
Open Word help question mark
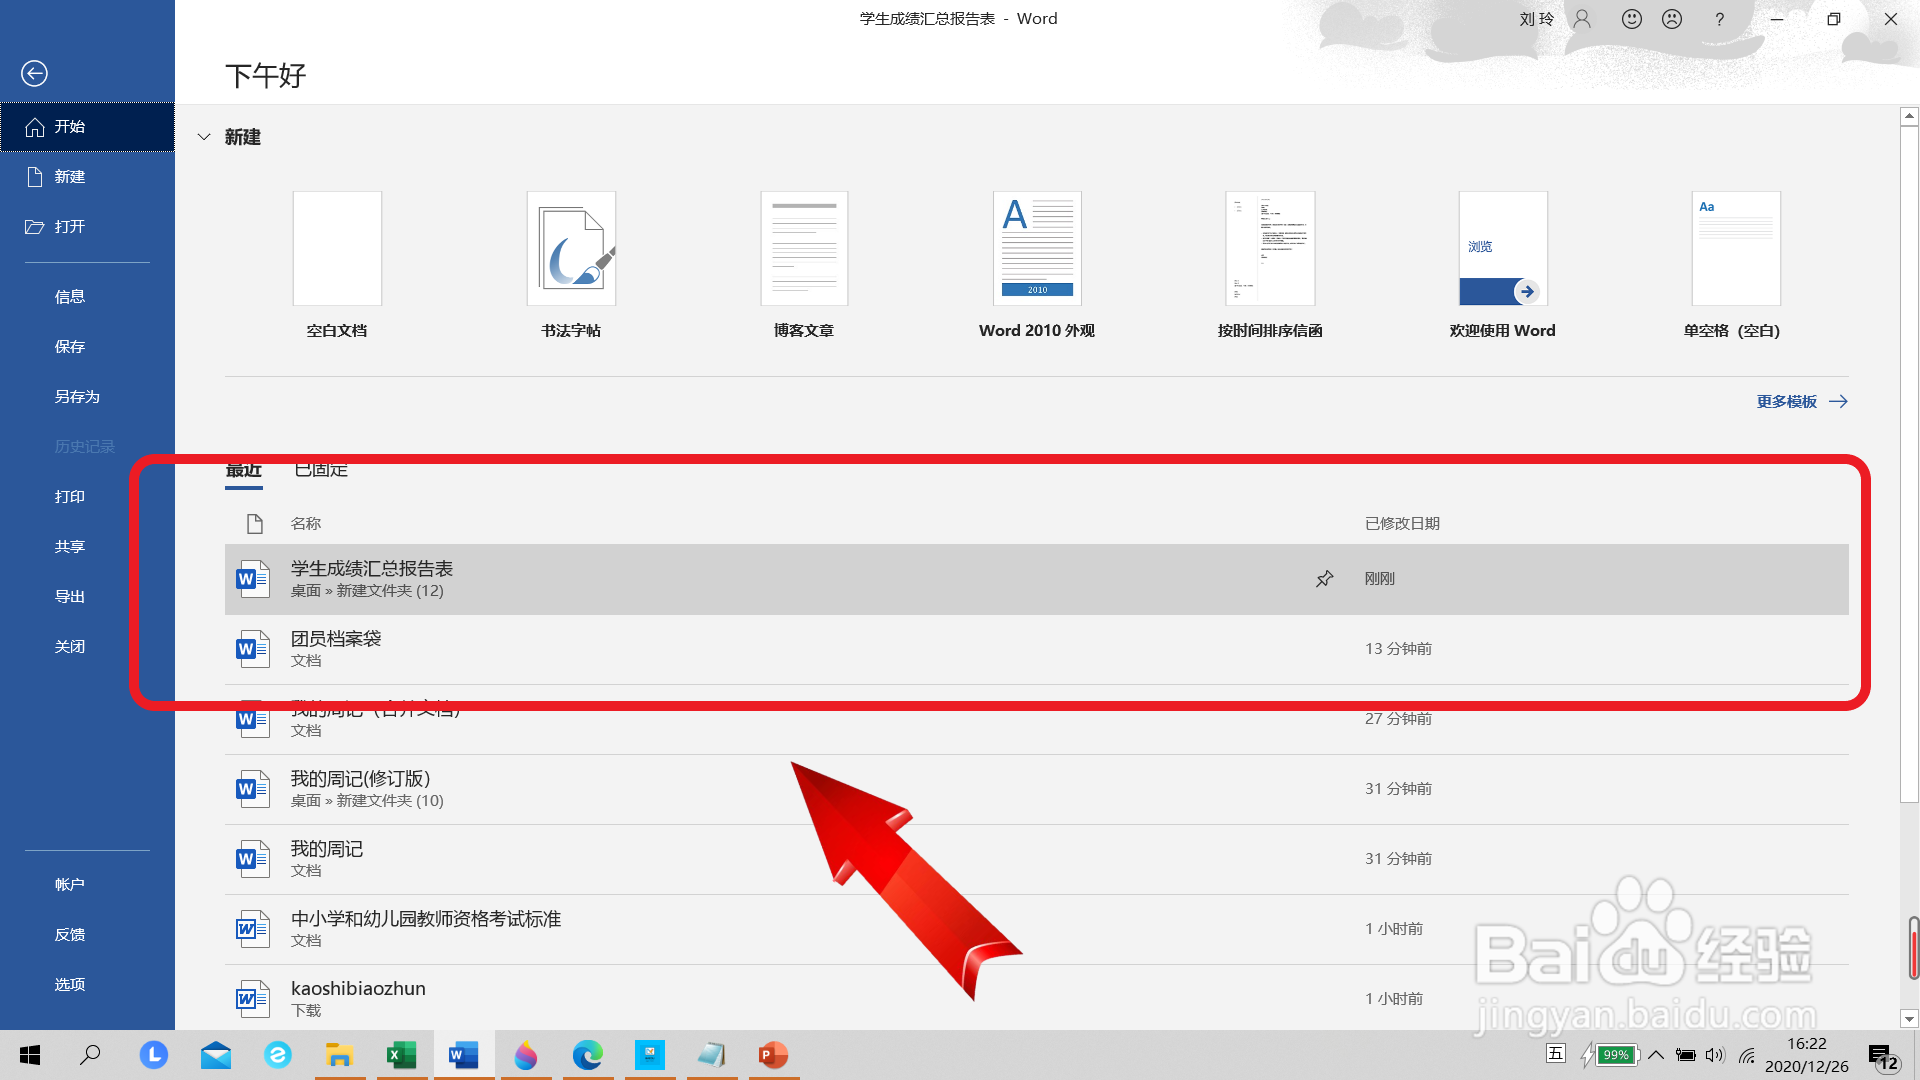[1719, 19]
